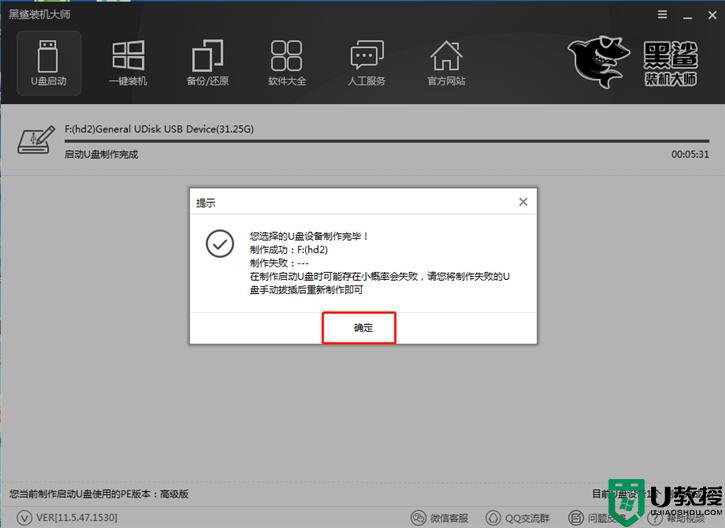Click the 黑鲨 shark logo

pos(598,62)
